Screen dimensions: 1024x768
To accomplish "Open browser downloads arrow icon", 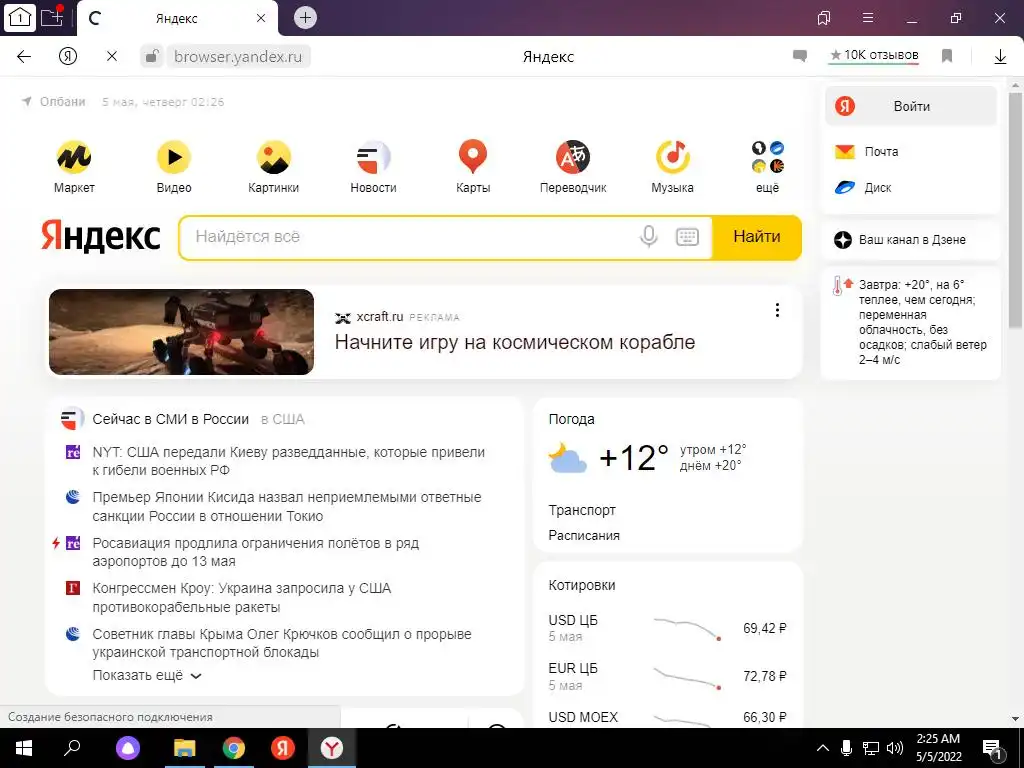I will [x=1000, y=57].
